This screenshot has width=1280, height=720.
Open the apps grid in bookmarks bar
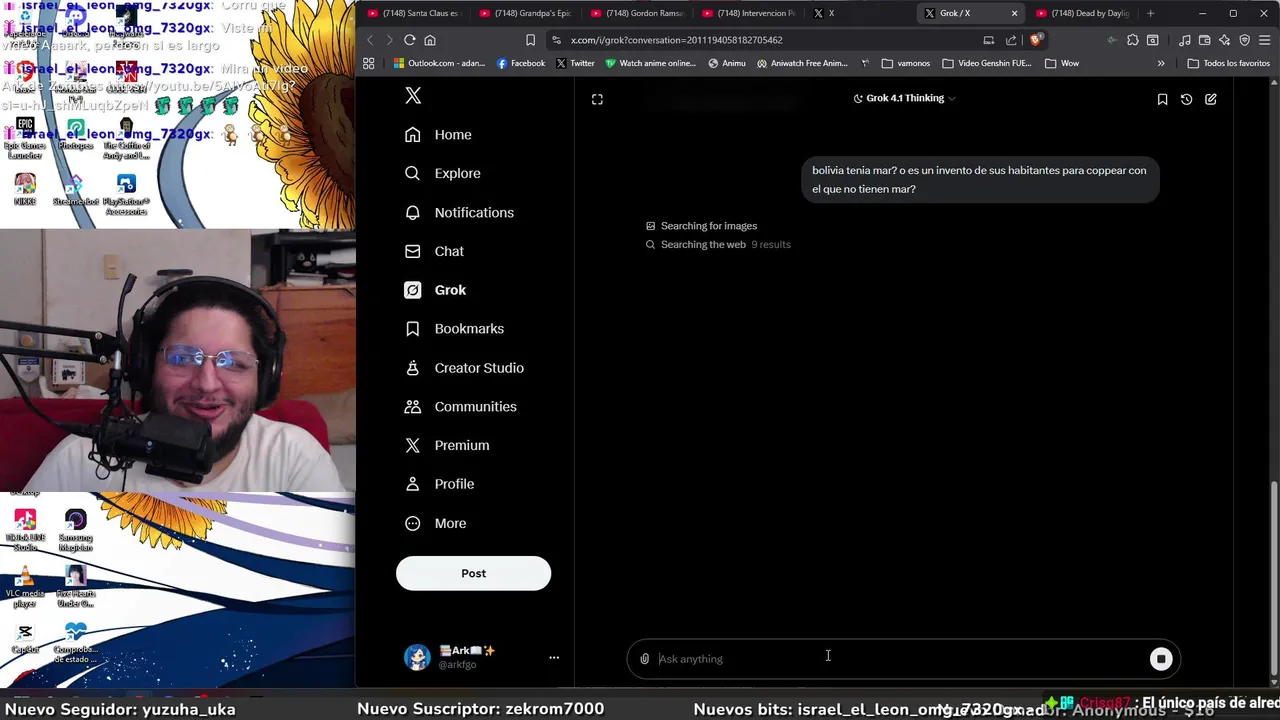point(369,63)
